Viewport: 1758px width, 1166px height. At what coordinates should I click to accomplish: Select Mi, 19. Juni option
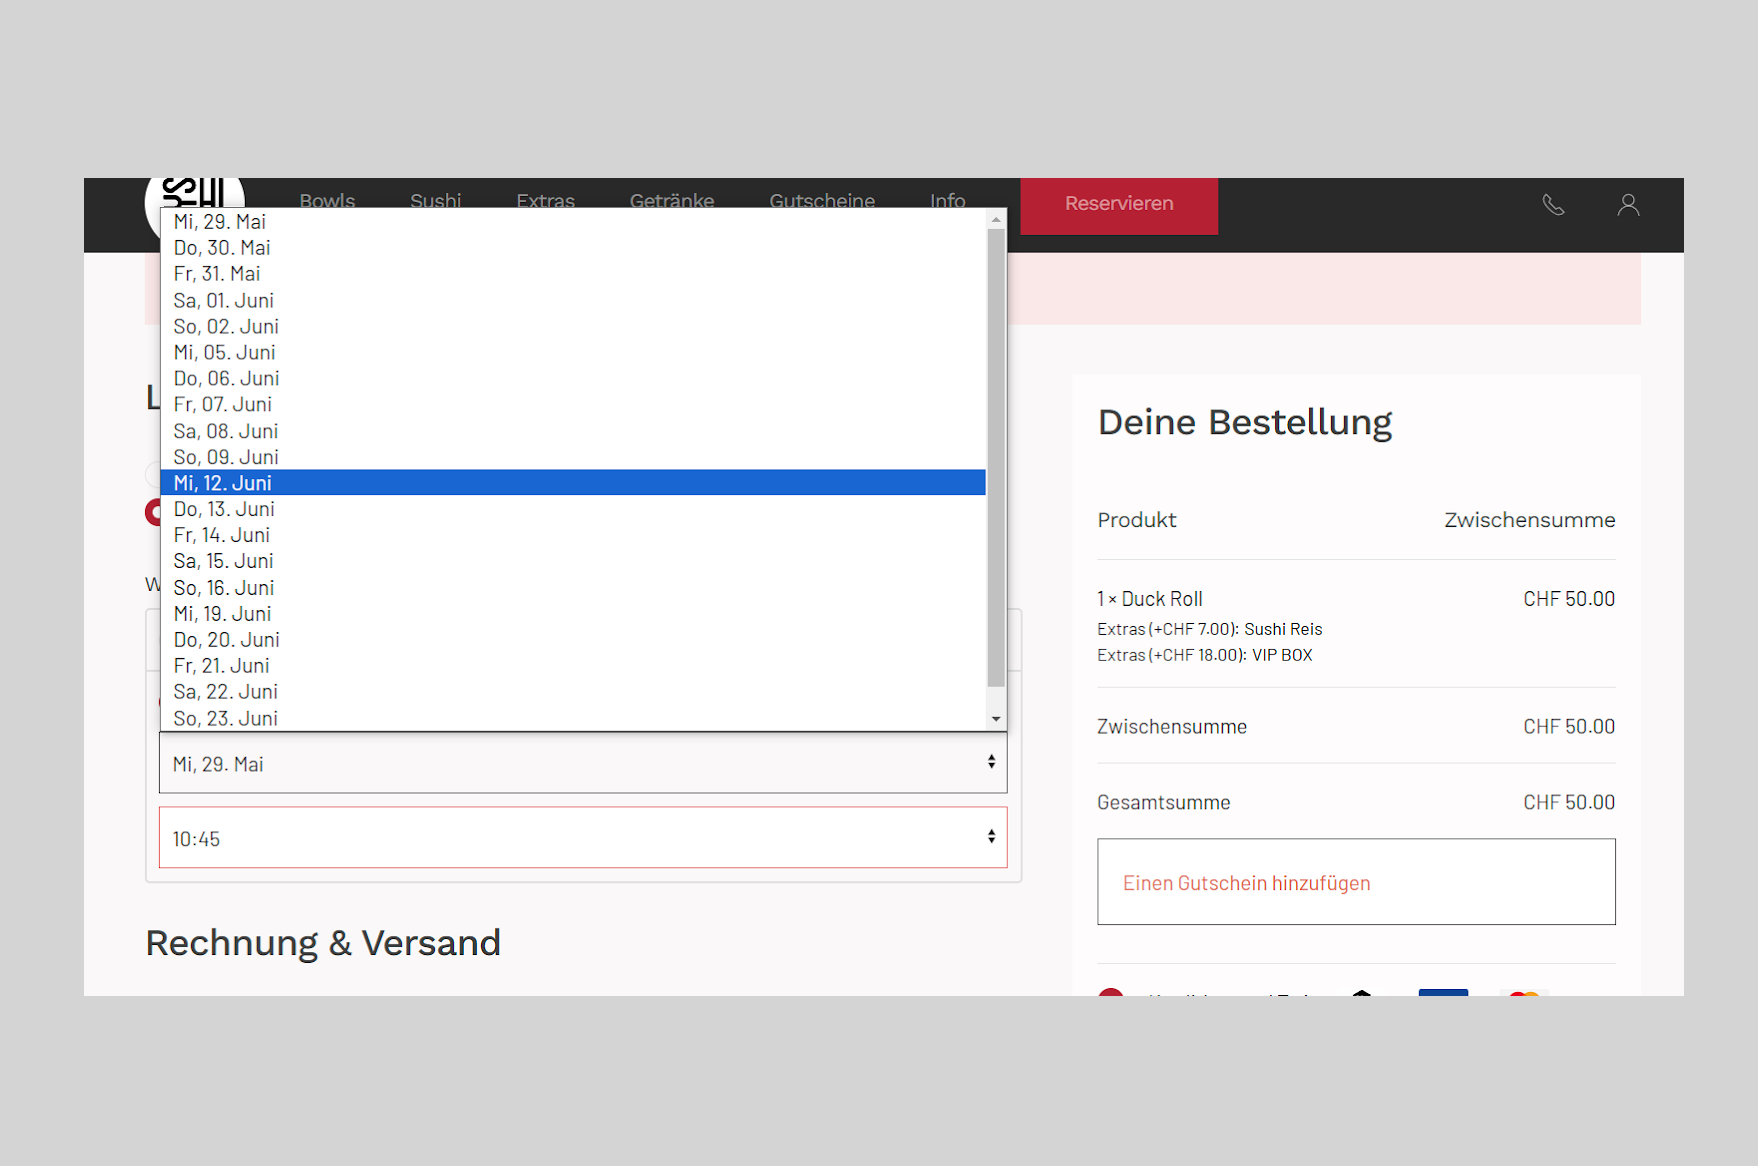tap(573, 614)
